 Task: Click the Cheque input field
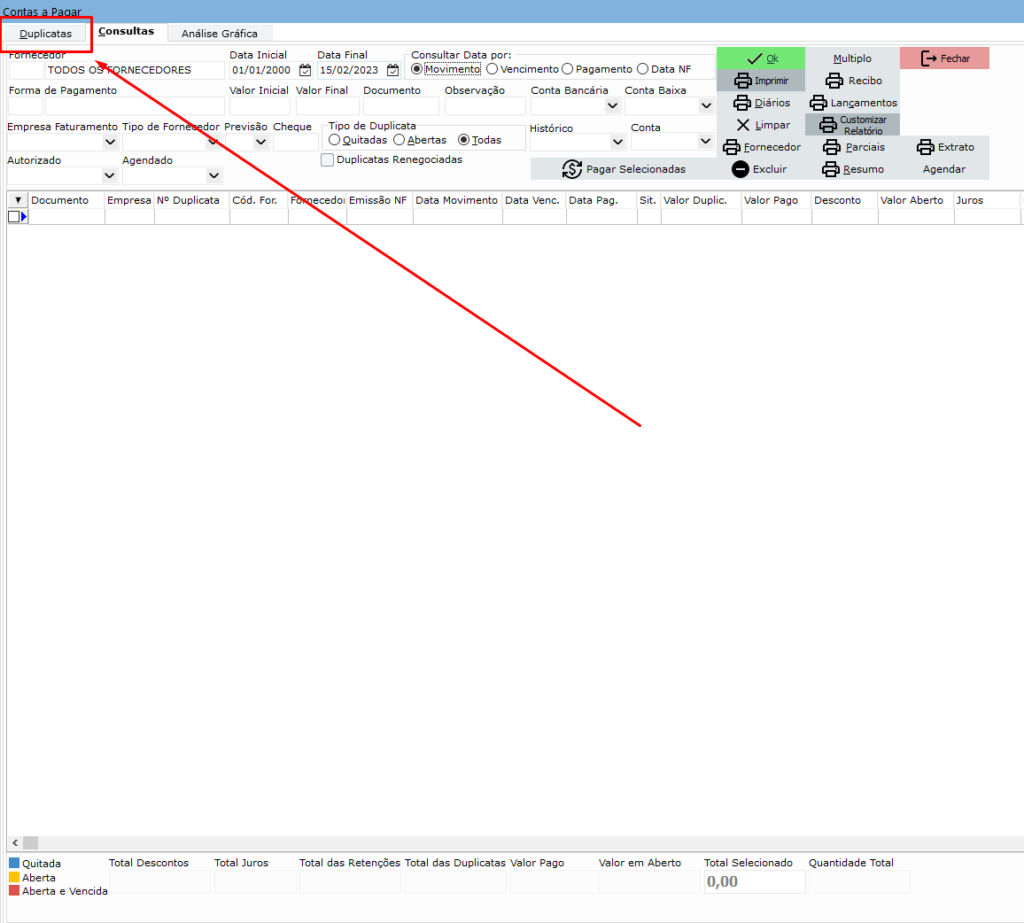point(296,142)
